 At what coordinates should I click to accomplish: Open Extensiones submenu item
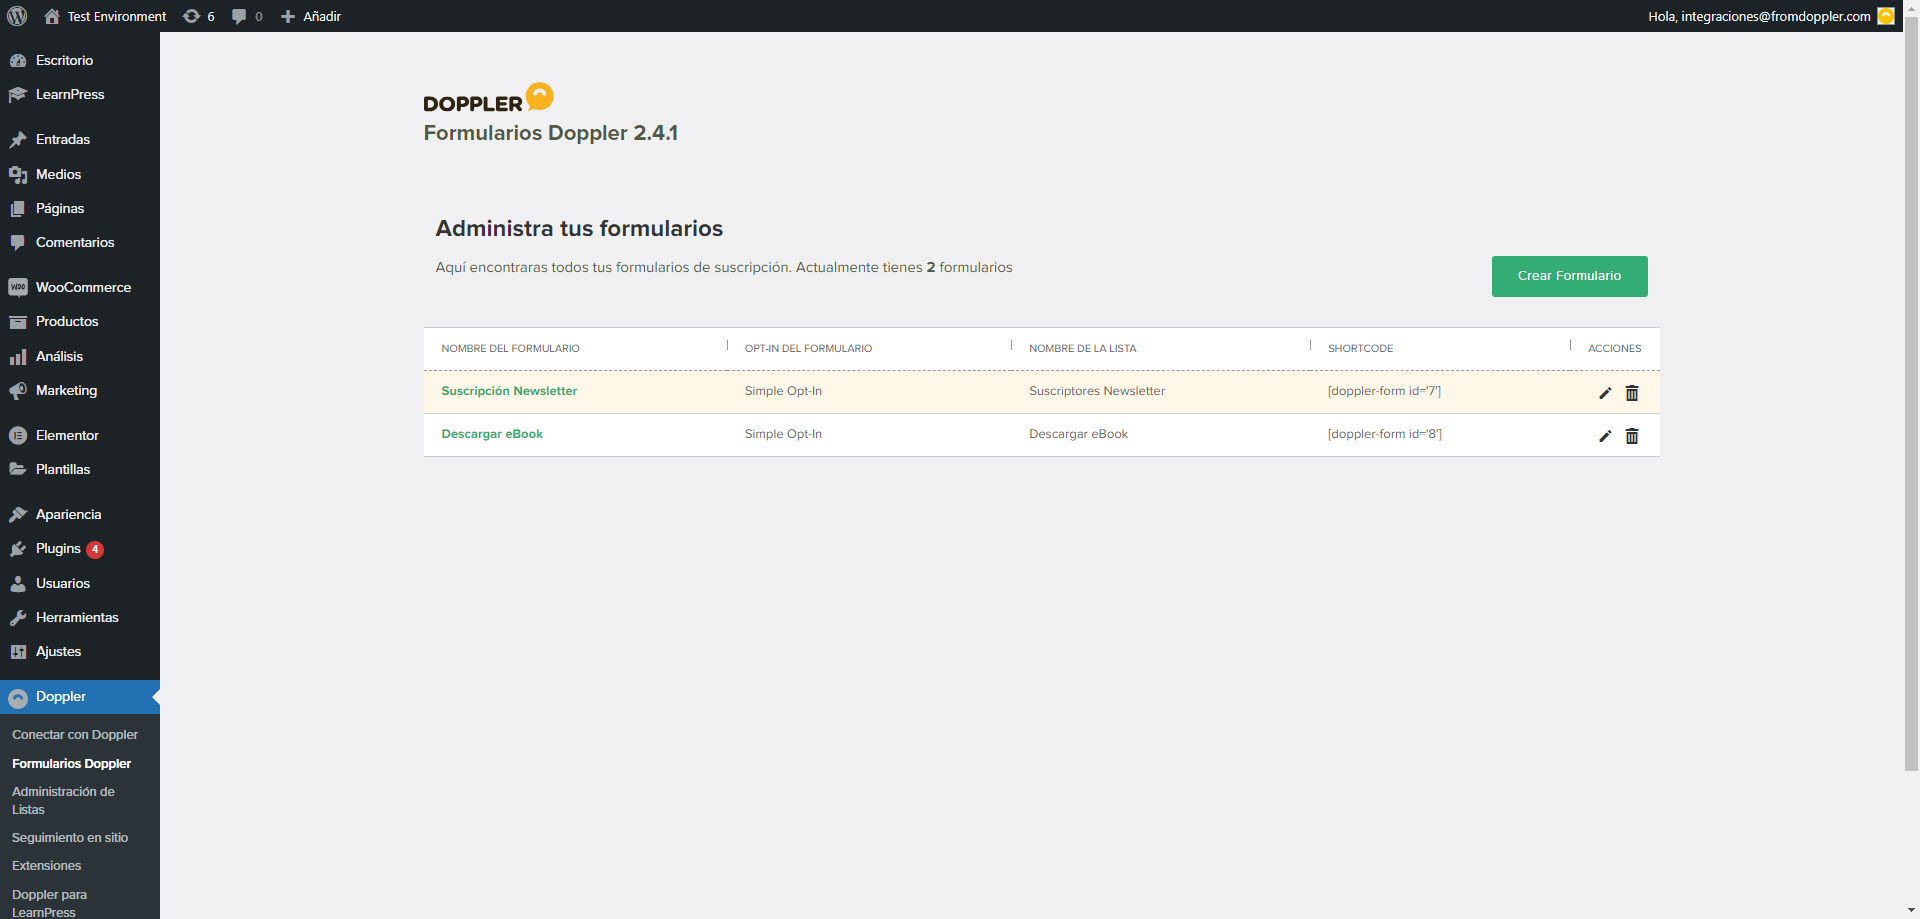(x=47, y=865)
